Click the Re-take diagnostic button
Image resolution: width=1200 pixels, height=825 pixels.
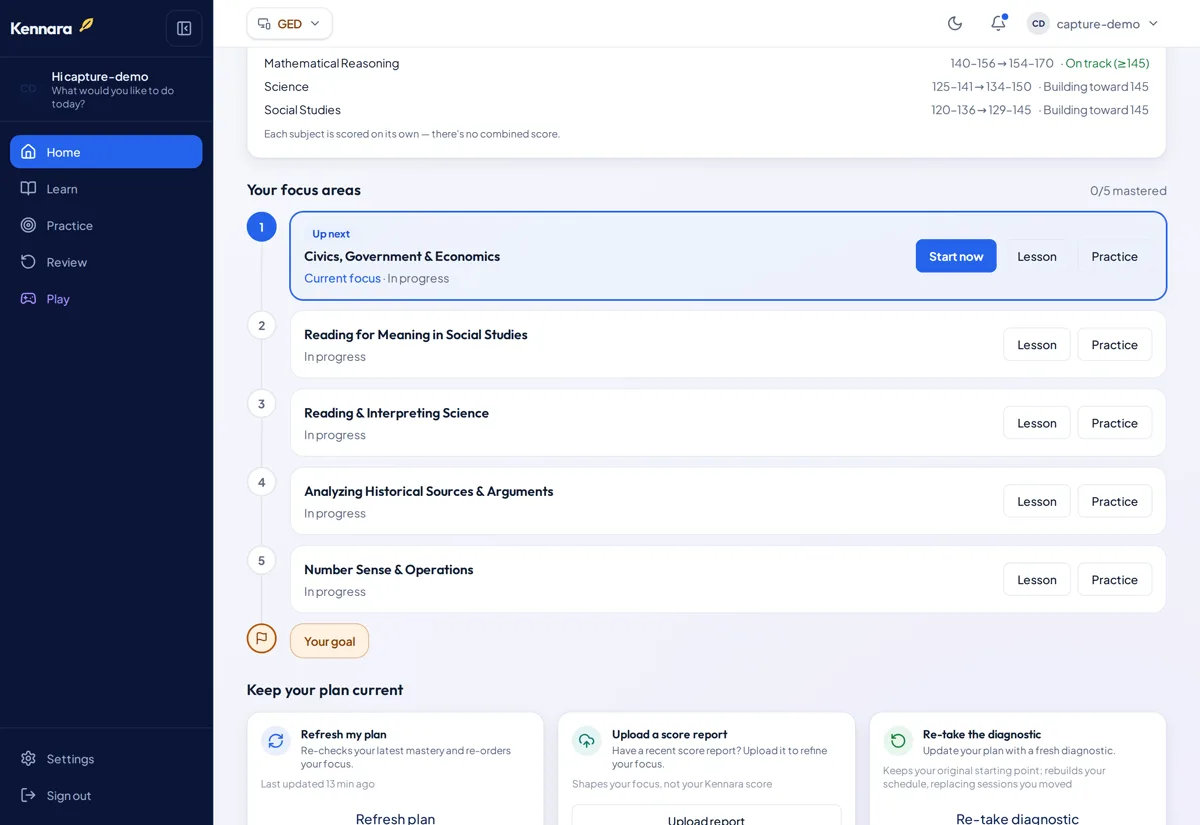pos(1017,817)
